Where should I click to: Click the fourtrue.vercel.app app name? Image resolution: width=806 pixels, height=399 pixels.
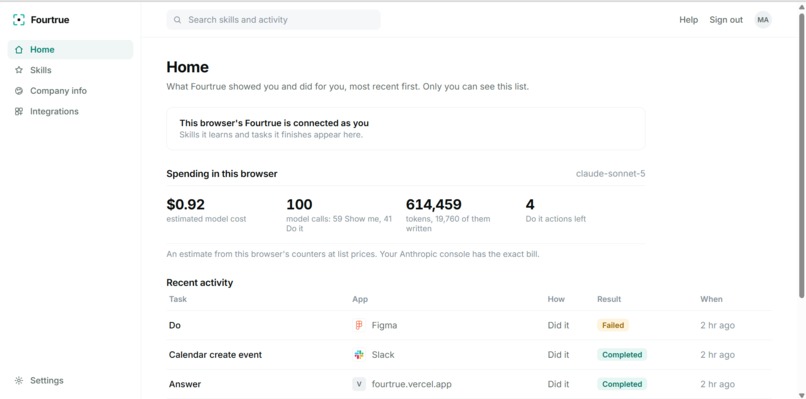[x=412, y=384]
